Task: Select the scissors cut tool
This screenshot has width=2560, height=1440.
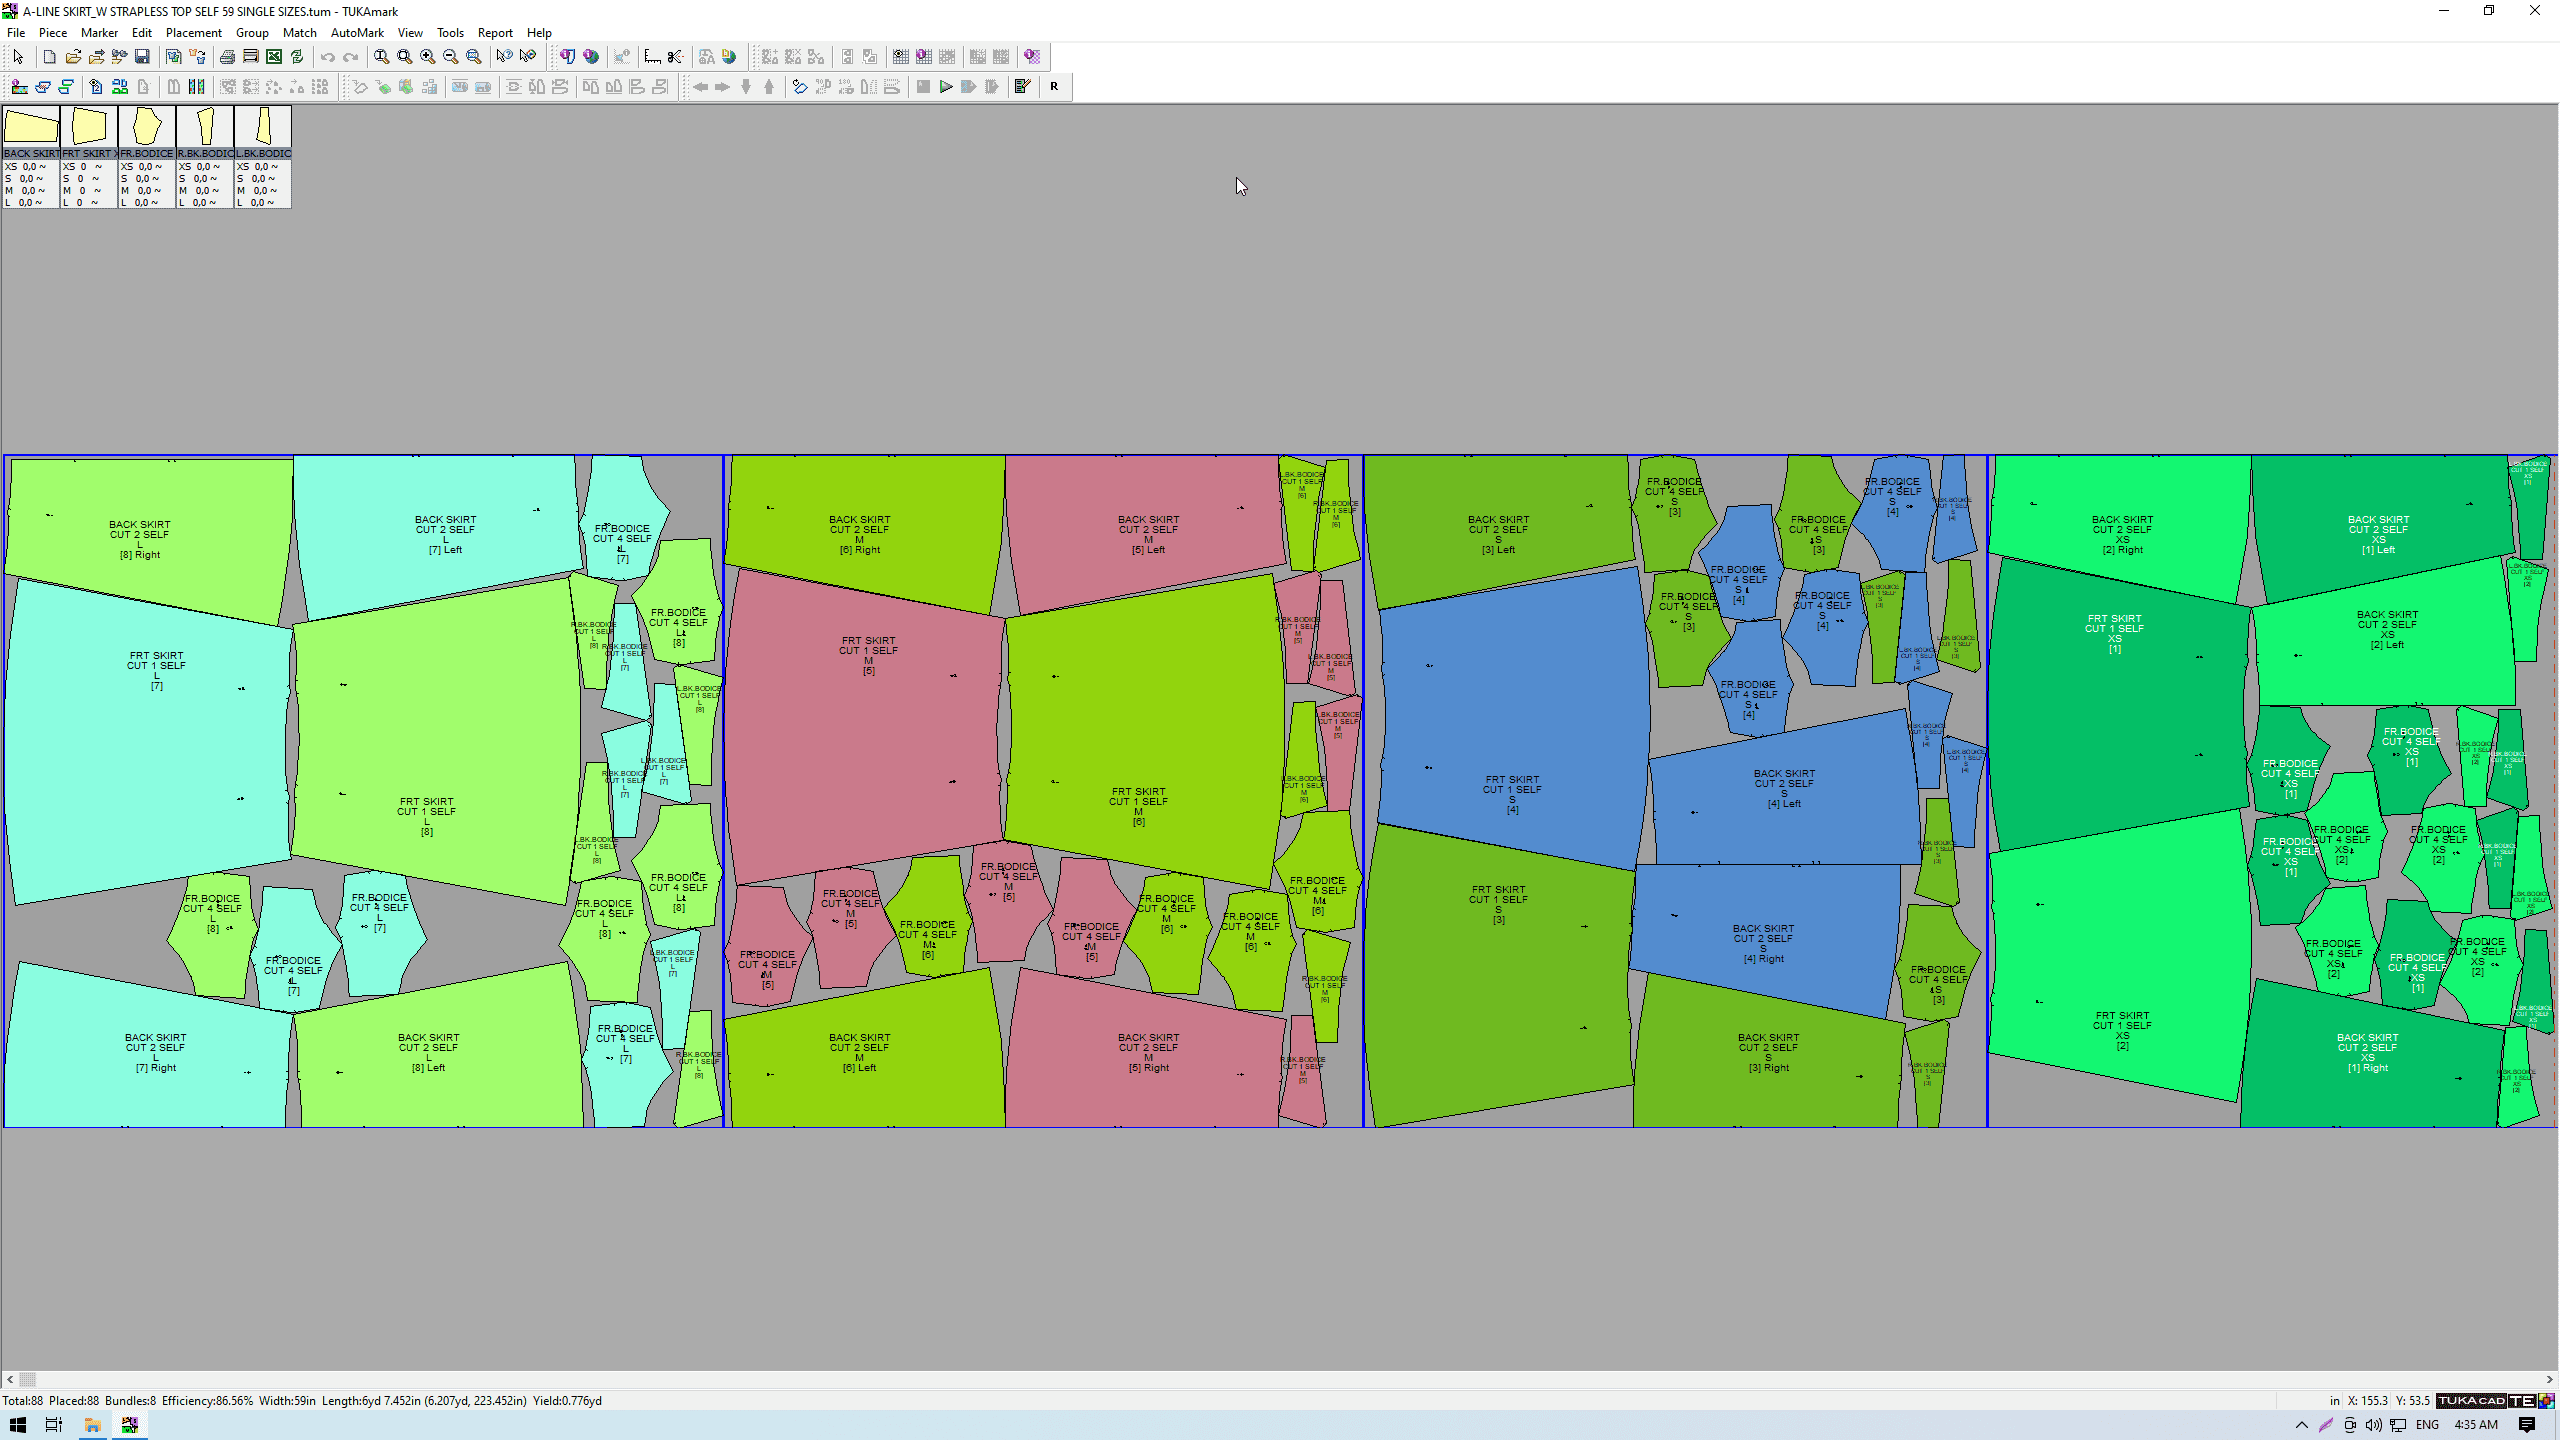Action: [676, 57]
